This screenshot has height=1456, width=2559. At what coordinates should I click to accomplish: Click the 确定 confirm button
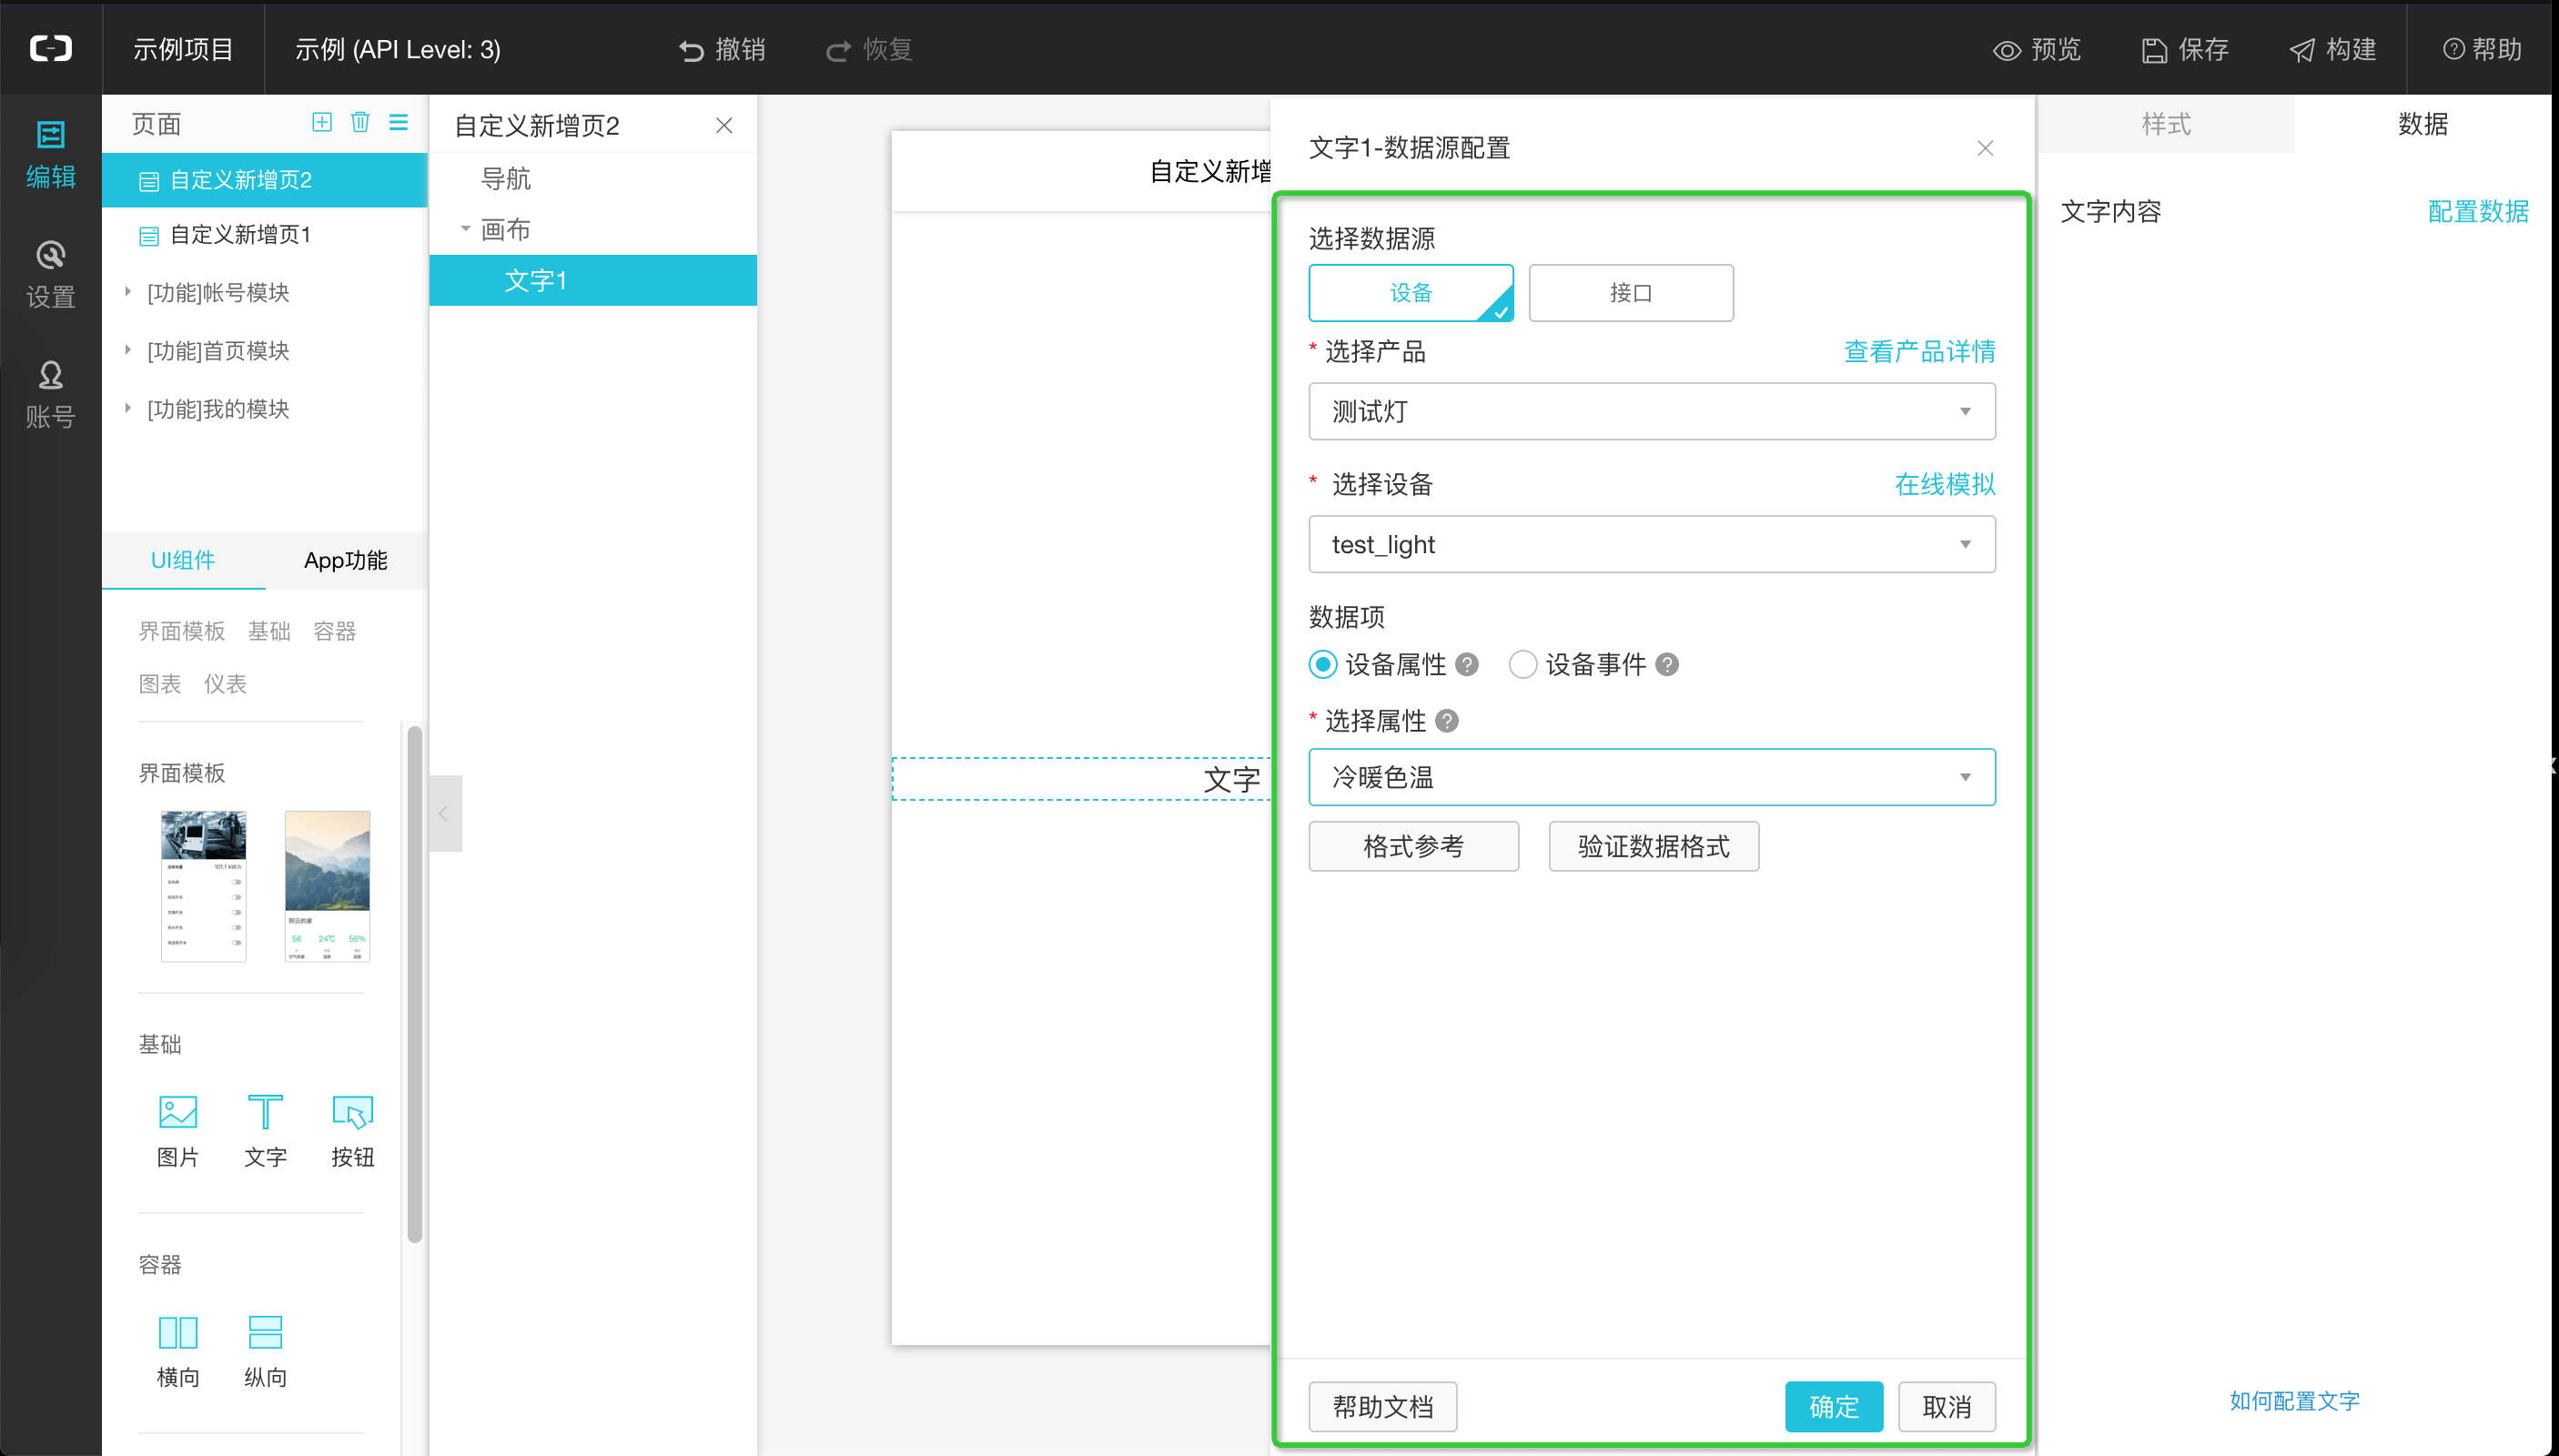(1833, 1406)
